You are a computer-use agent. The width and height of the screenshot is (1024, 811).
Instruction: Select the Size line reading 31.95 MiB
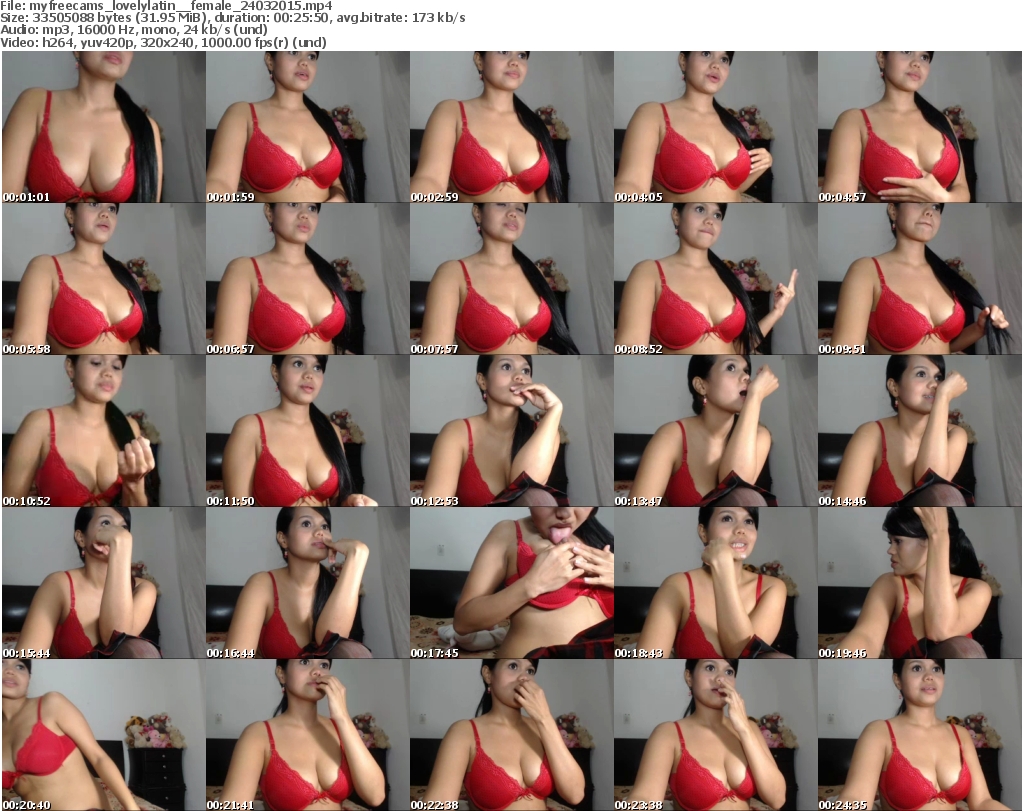pyautogui.click(x=233, y=18)
